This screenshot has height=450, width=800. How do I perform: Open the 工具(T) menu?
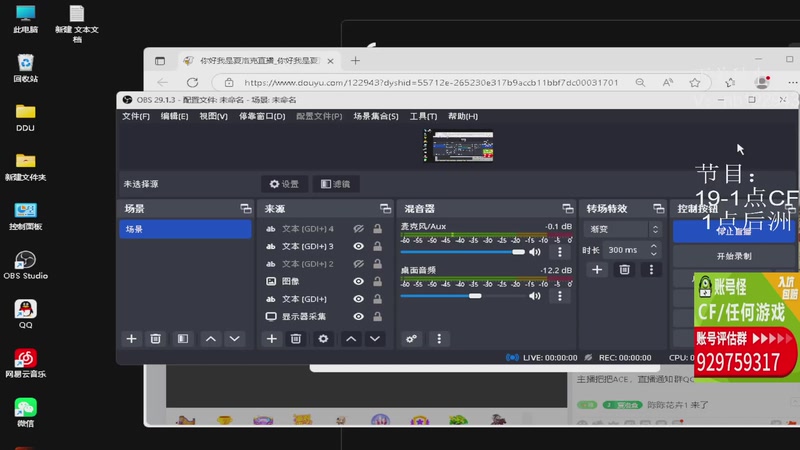coord(423,116)
